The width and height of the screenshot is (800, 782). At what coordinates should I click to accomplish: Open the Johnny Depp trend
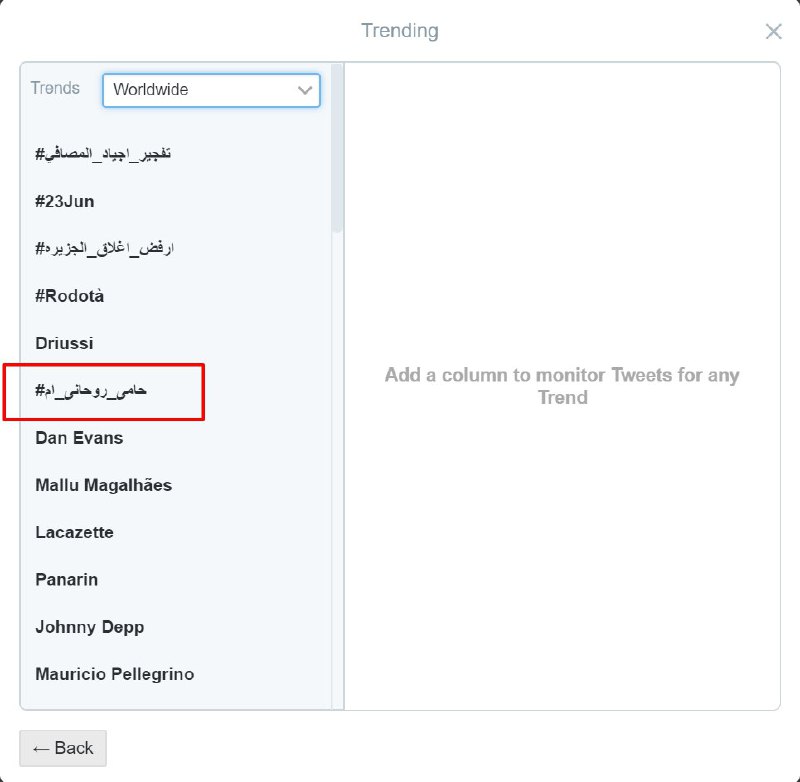point(89,627)
